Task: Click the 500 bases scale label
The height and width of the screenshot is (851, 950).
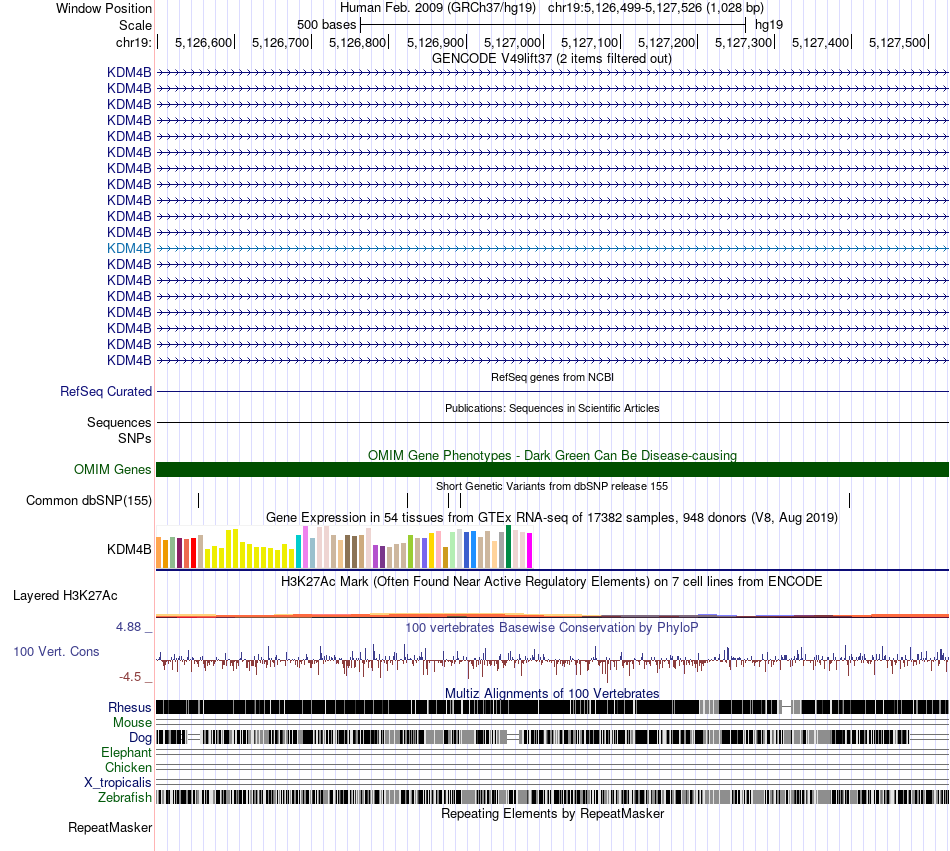Action: click(327, 25)
